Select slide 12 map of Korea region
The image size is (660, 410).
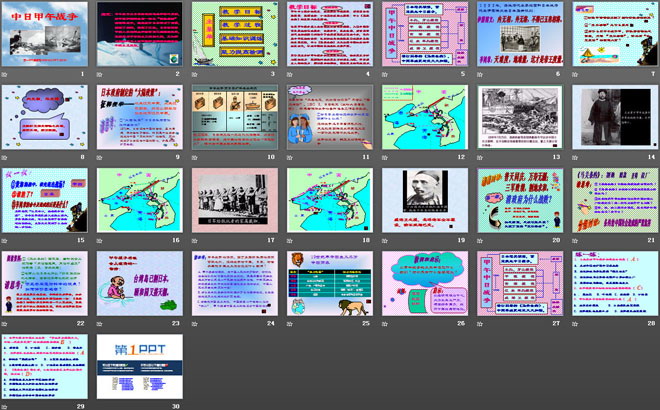tap(425, 117)
